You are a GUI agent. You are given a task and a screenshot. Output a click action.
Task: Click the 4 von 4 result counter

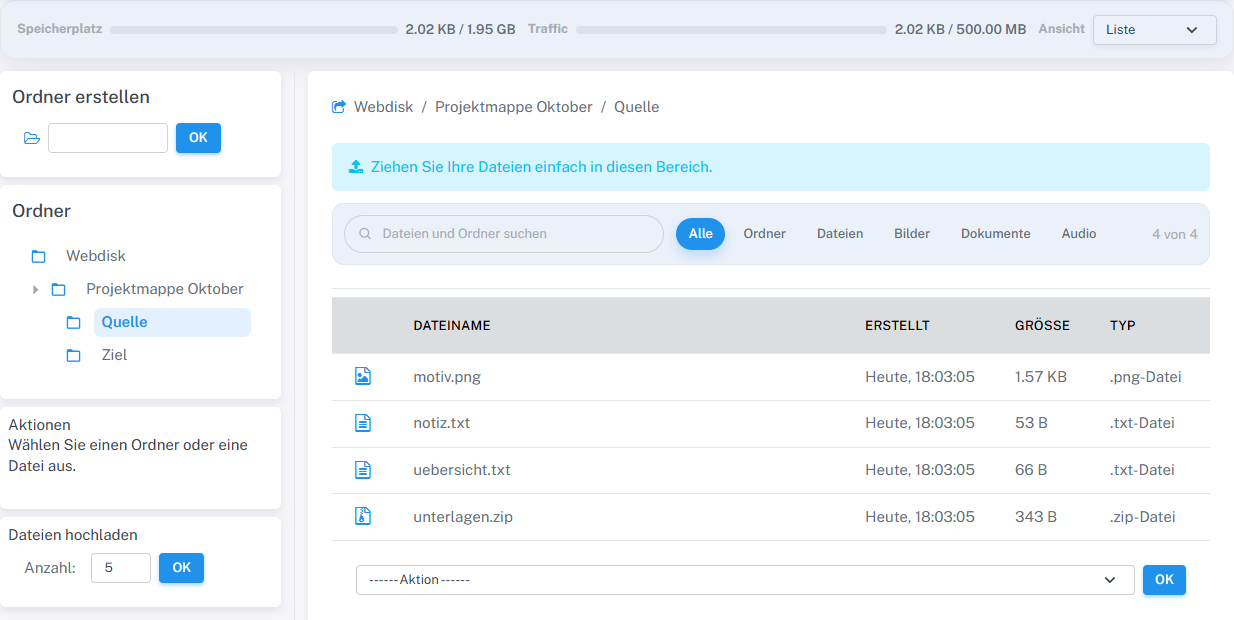tap(1174, 234)
